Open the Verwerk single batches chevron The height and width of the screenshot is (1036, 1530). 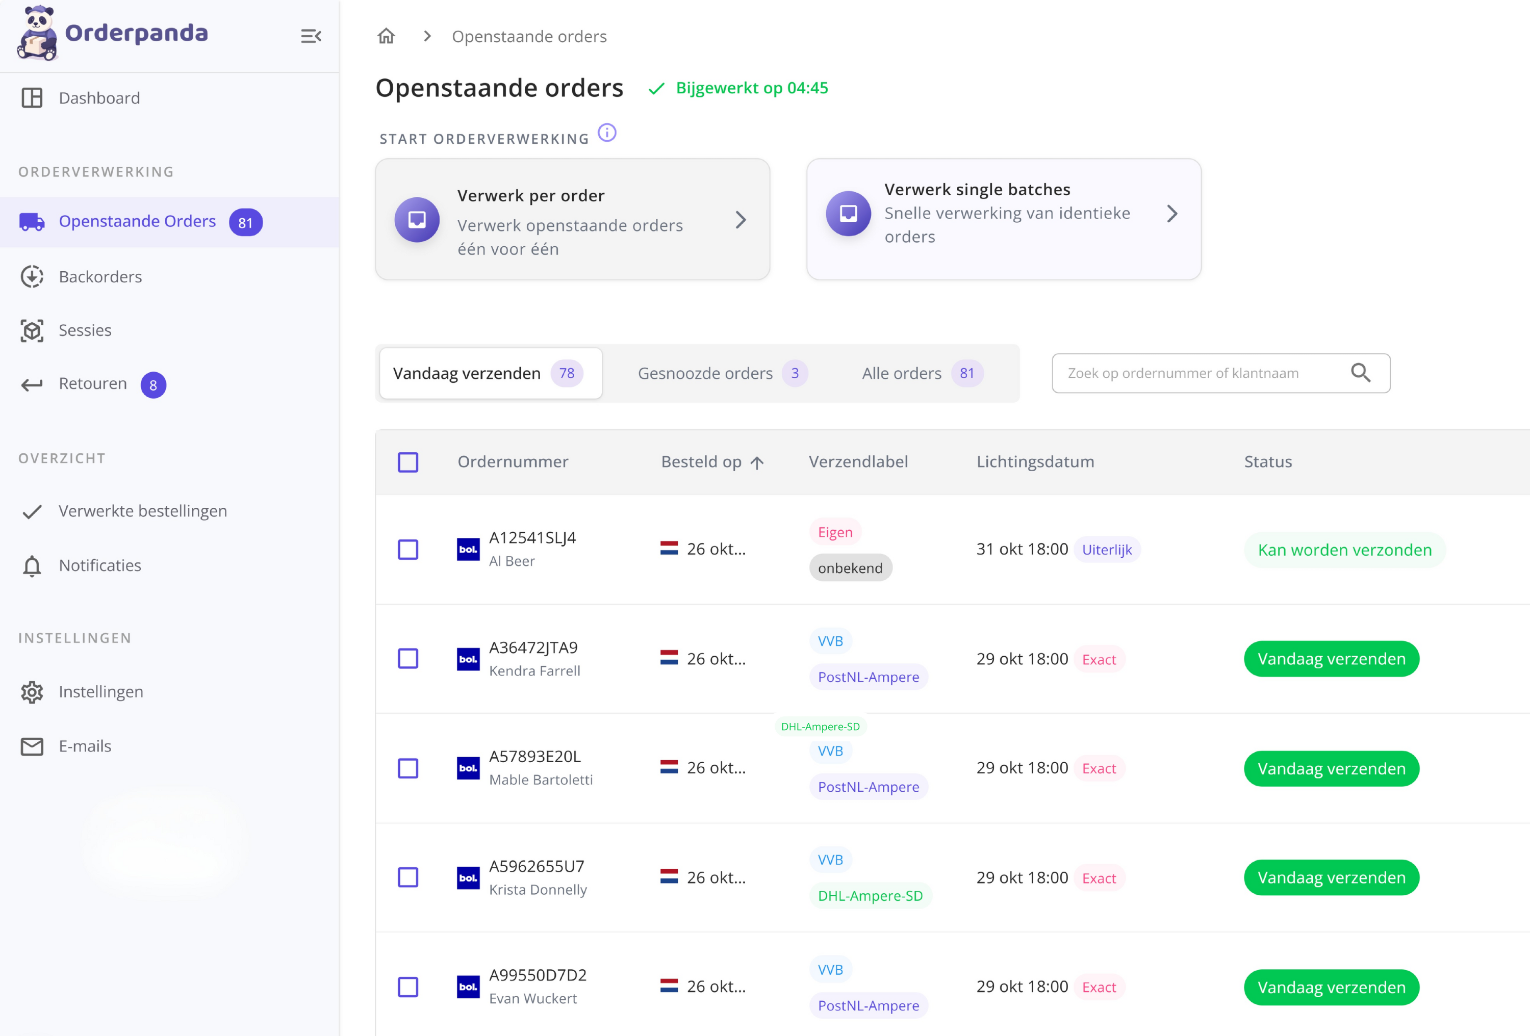(x=1172, y=214)
